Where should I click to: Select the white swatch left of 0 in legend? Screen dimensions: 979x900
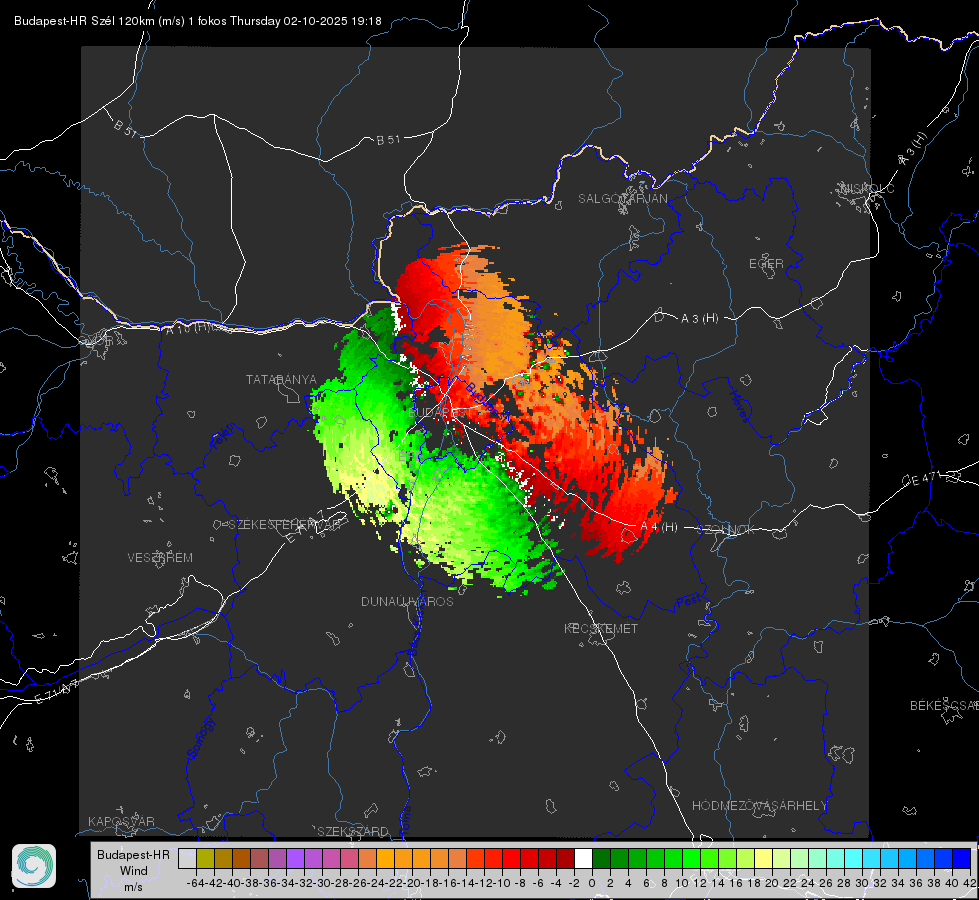tap(583, 859)
